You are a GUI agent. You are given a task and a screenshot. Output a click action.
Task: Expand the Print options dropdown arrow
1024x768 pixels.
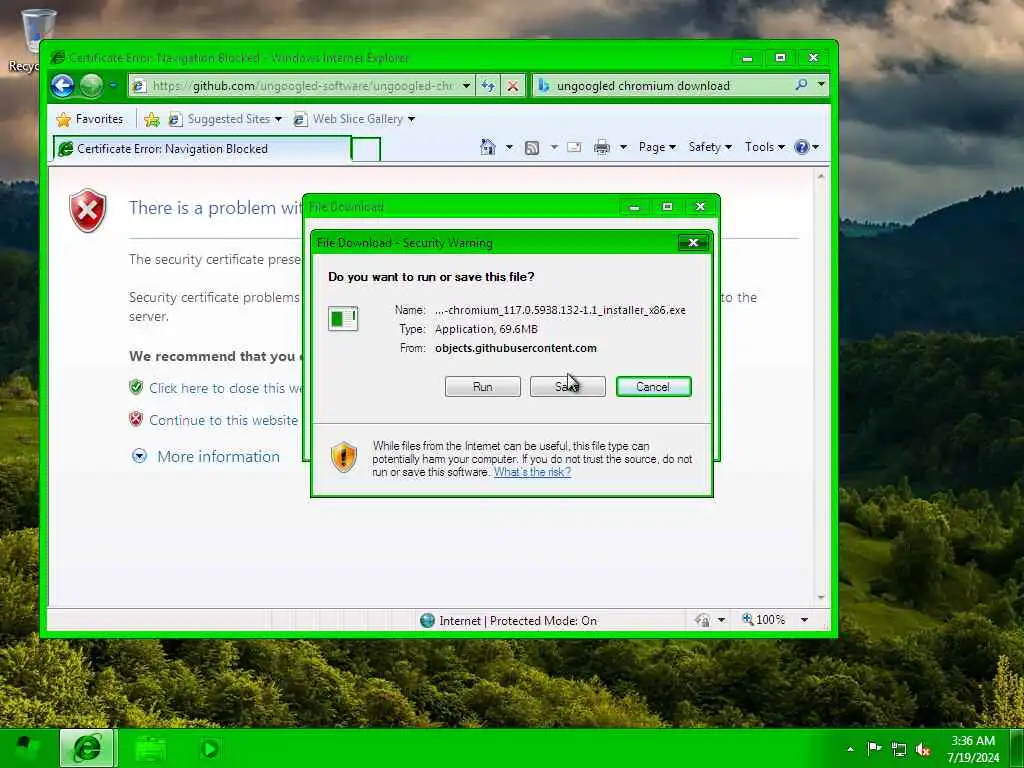click(623, 147)
